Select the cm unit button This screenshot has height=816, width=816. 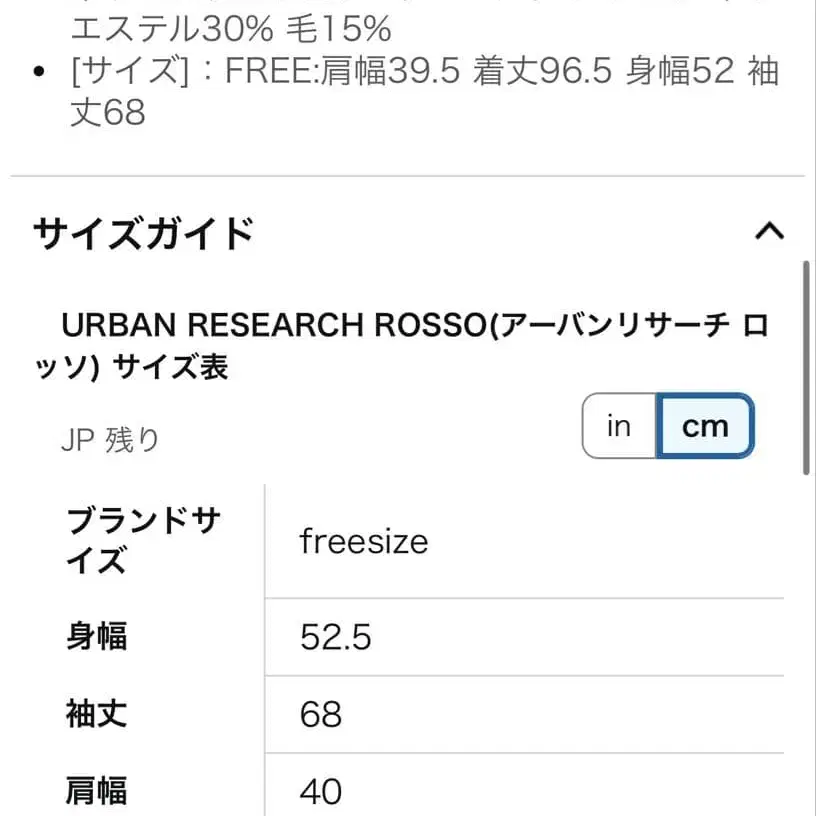pyautogui.click(x=705, y=426)
